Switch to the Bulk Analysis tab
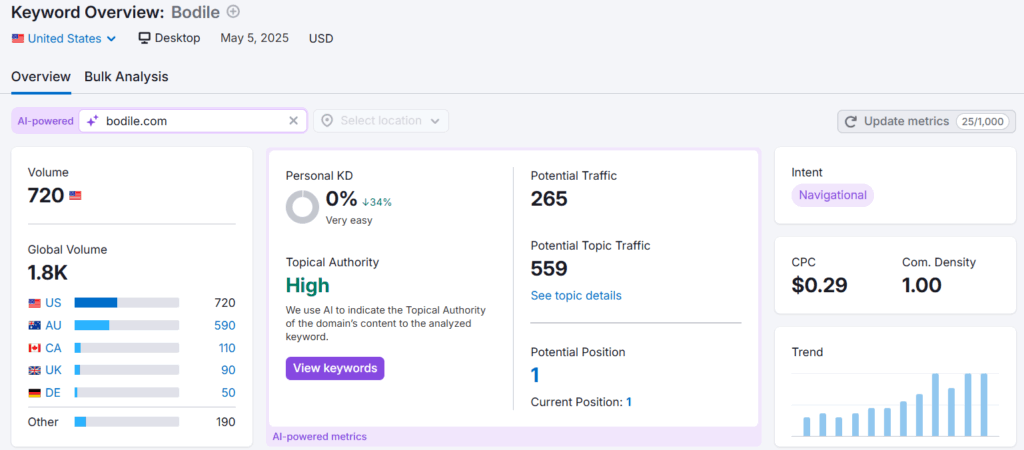Image resolution: width=1024 pixels, height=450 pixels. 126,77
